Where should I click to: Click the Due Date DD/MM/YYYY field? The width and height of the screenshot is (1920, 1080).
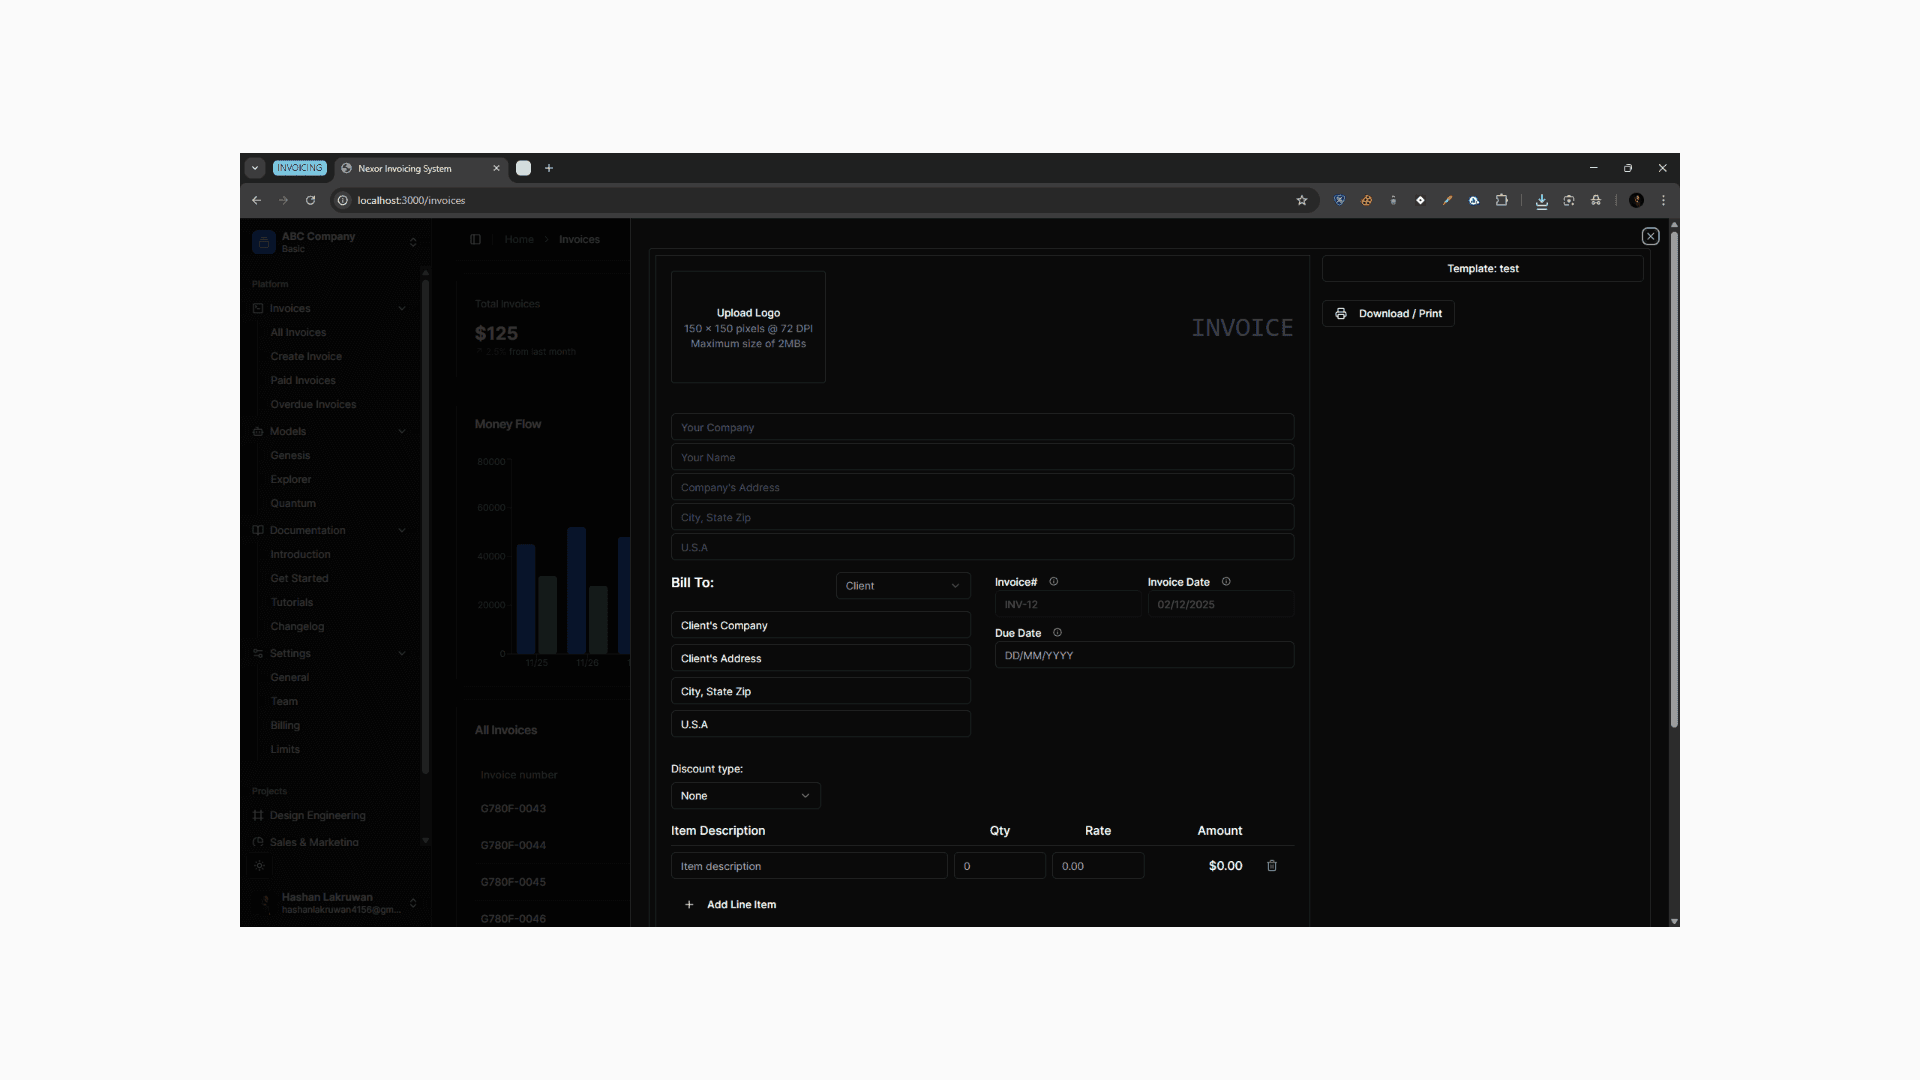pyautogui.click(x=1144, y=655)
